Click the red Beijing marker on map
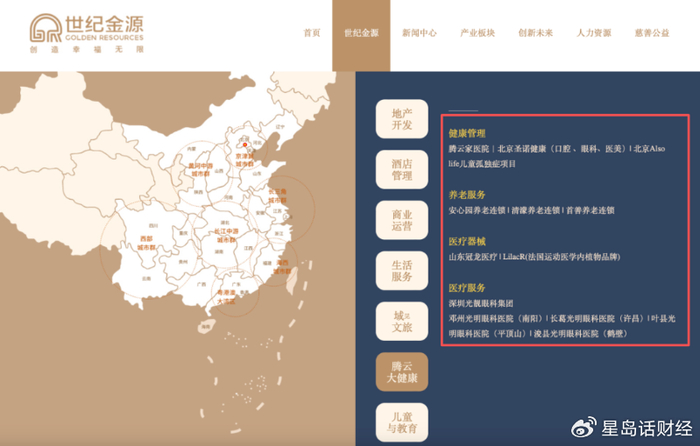 245,145
